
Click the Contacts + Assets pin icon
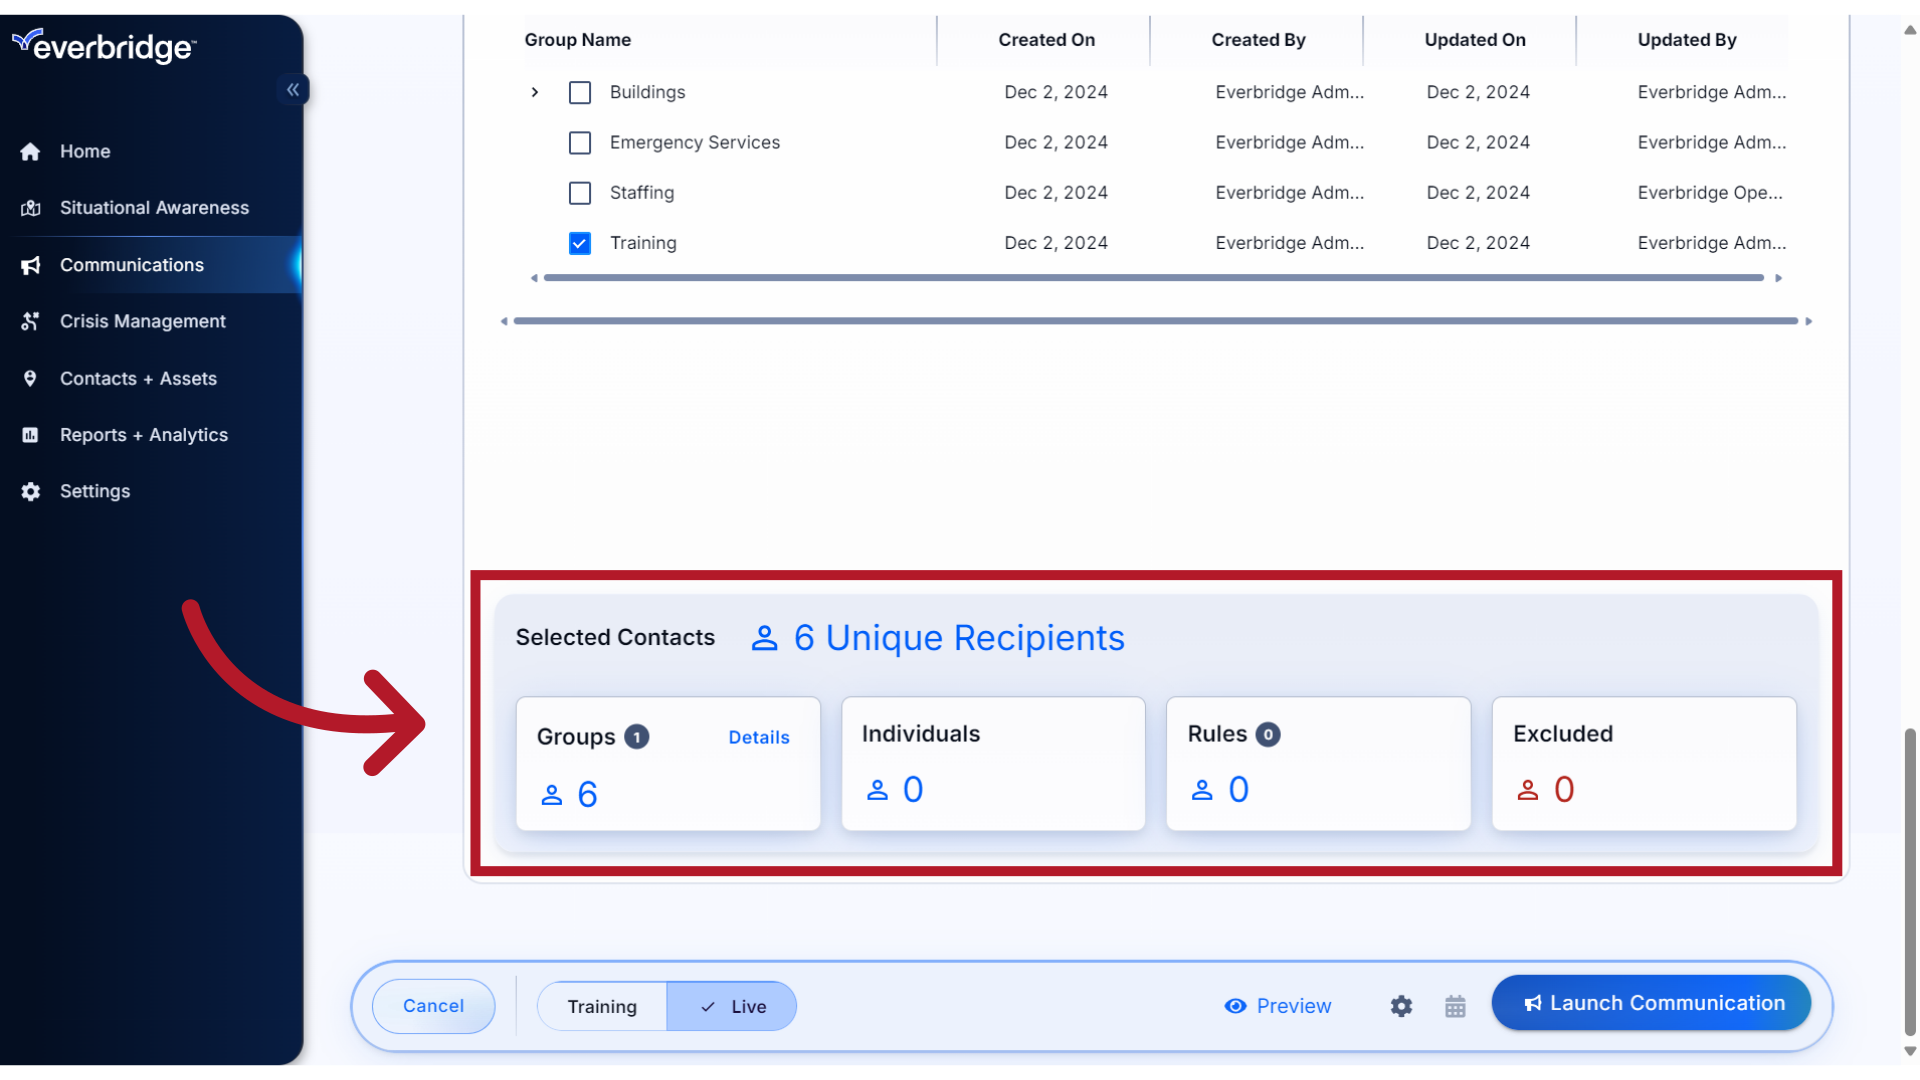(30, 378)
